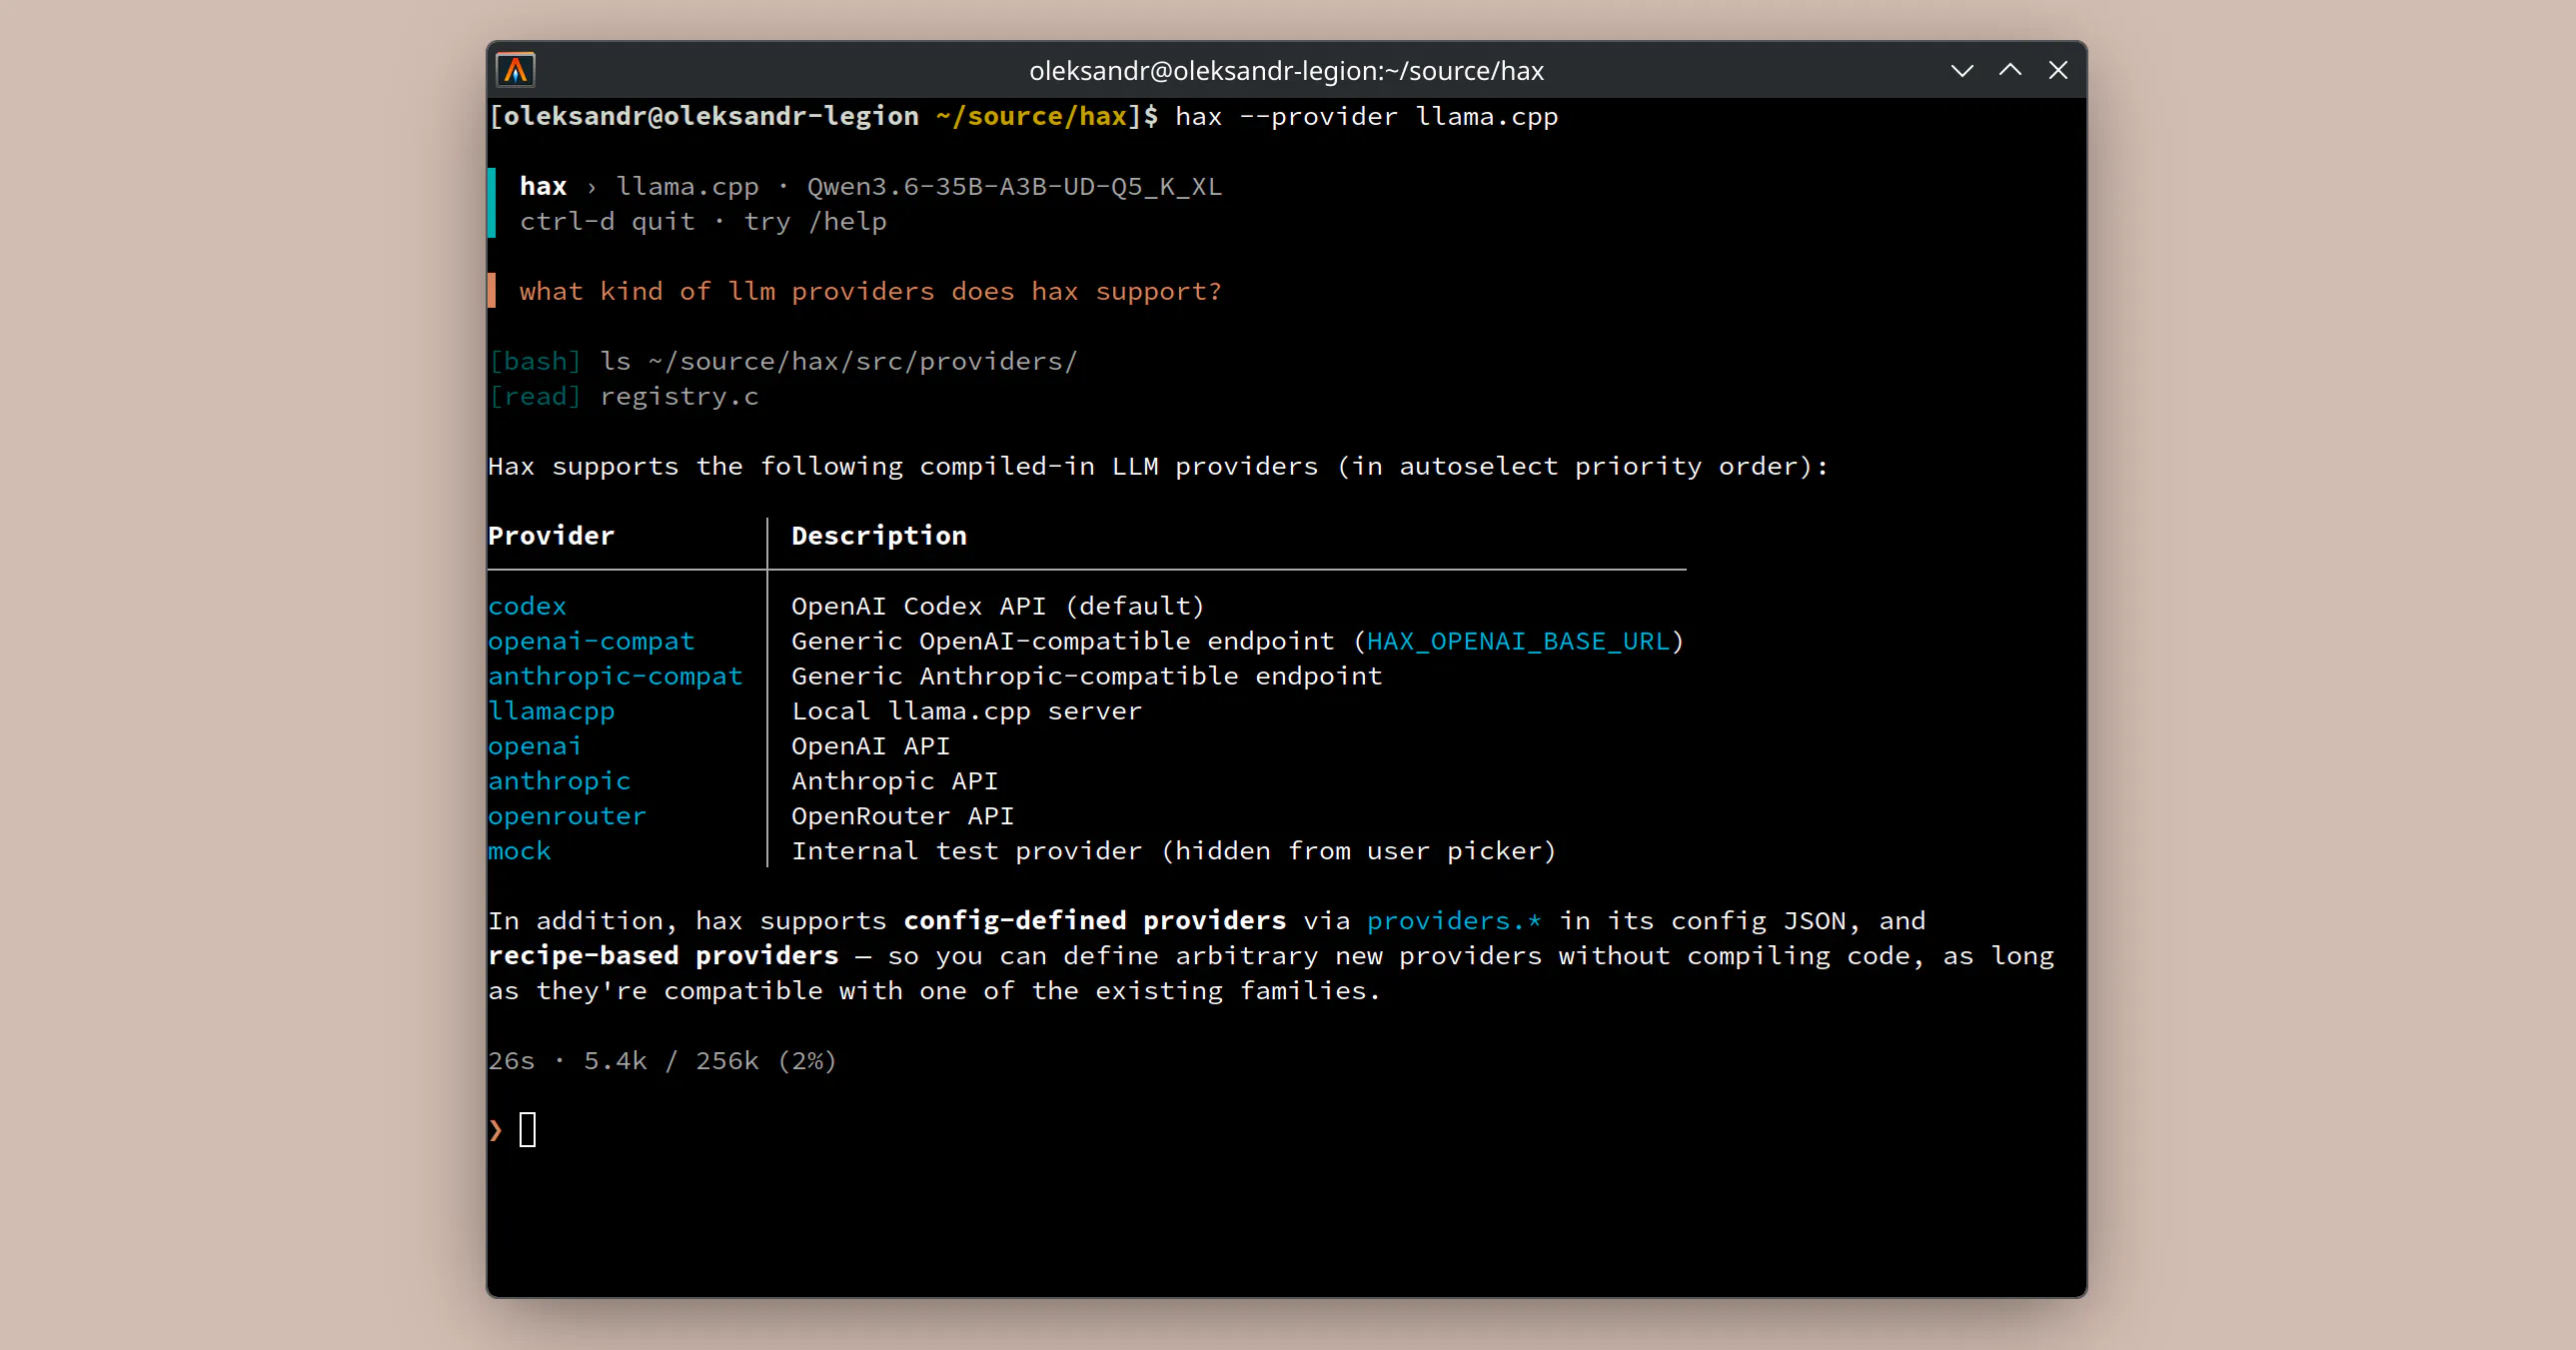Click the typed command 'hax --provider llama.cpp'
This screenshot has height=1350, width=2576.
click(x=1366, y=117)
